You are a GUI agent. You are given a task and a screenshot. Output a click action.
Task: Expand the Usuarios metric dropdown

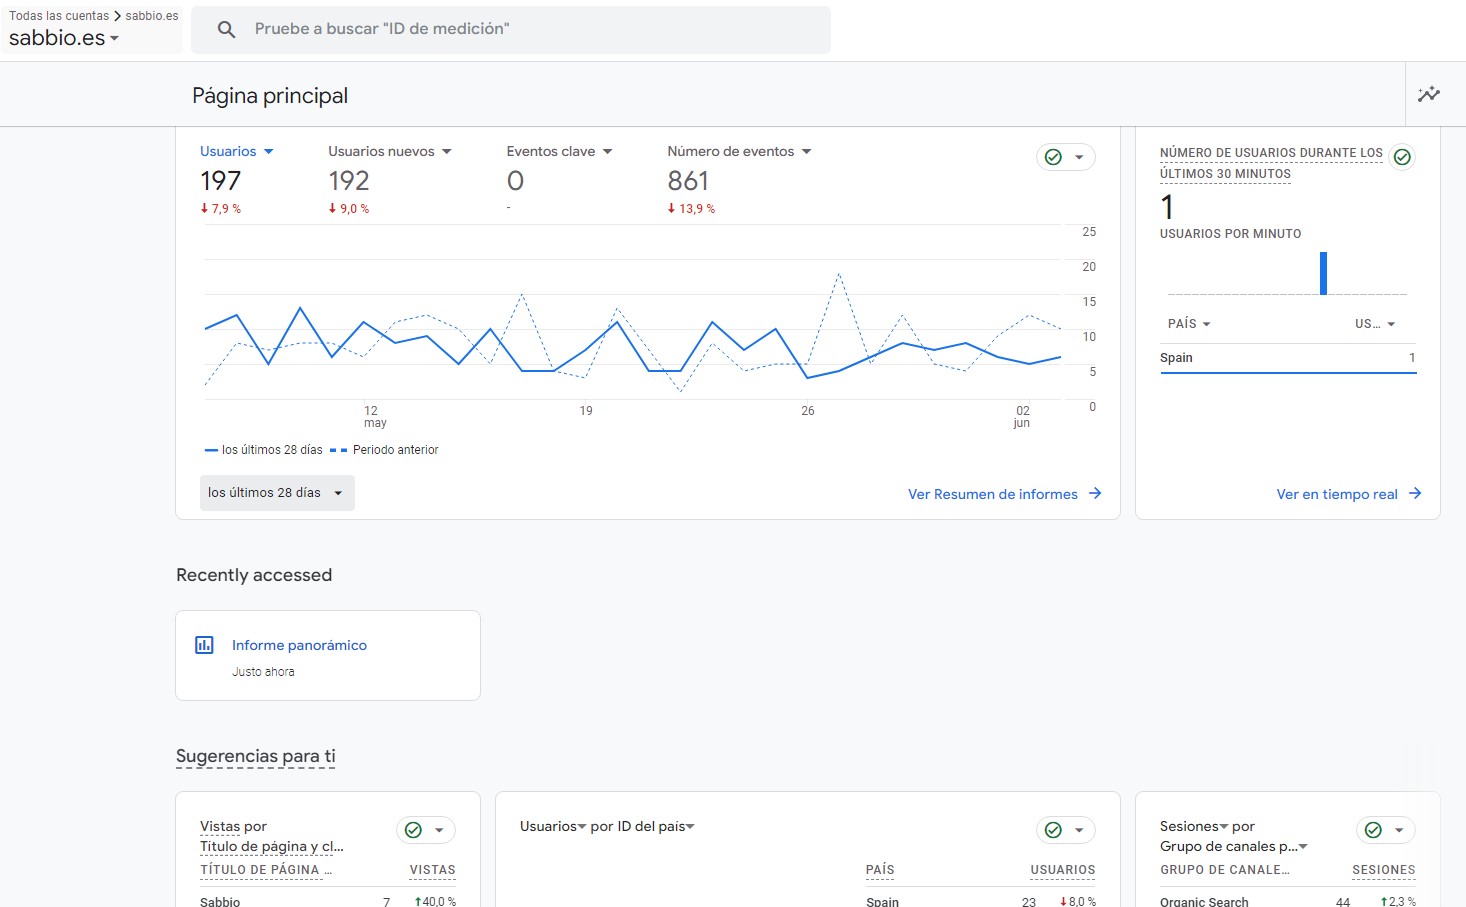click(x=268, y=152)
